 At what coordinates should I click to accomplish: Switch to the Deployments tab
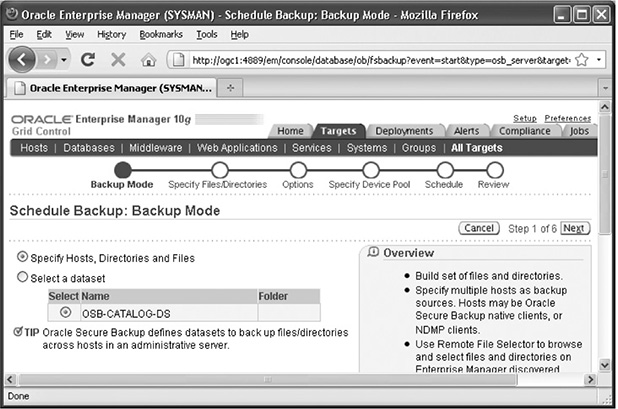pos(404,131)
